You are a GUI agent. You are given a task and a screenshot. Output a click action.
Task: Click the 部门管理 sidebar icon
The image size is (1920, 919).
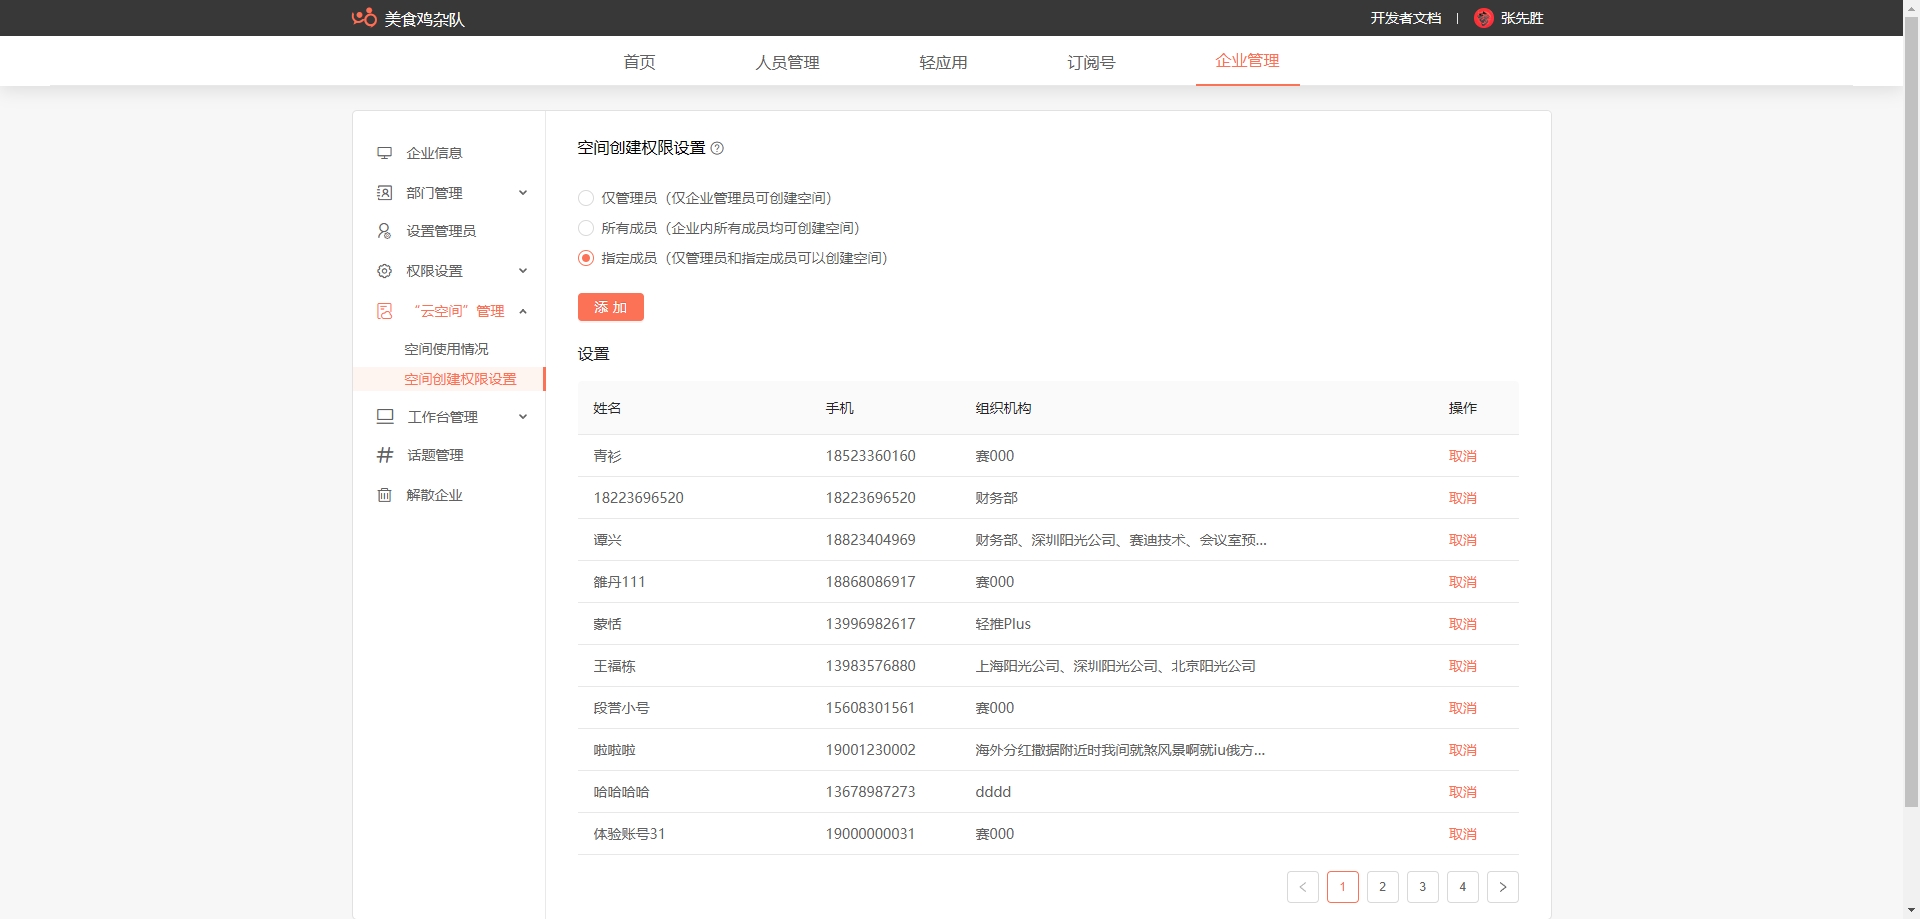(x=384, y=193)
